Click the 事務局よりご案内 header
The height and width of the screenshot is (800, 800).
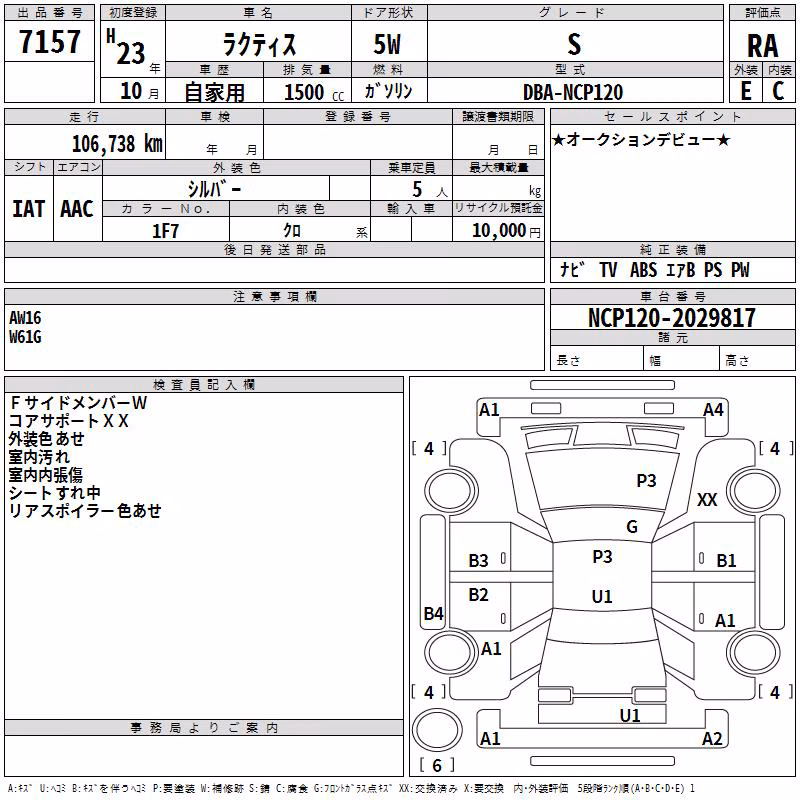(x=204, y=728)
